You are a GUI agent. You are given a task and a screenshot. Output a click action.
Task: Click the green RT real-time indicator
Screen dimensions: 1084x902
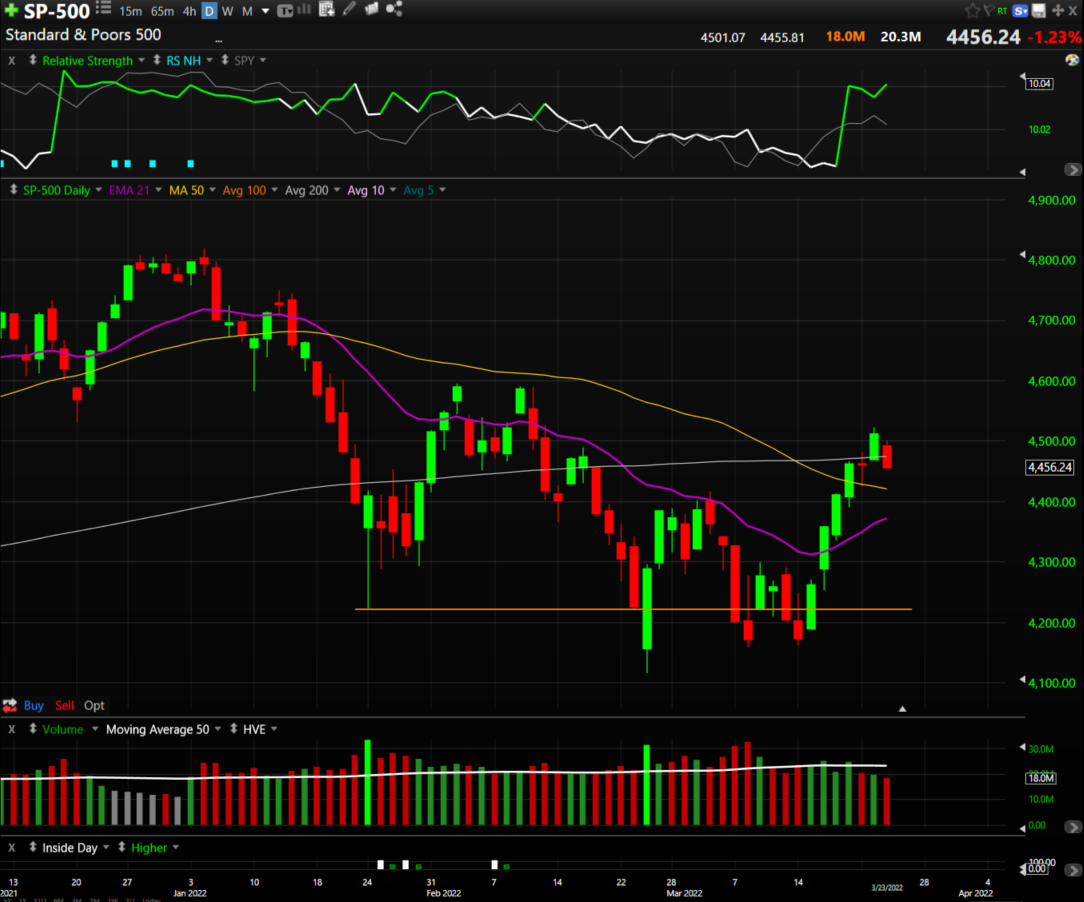pyautogui.click(x=1002, y=11)
